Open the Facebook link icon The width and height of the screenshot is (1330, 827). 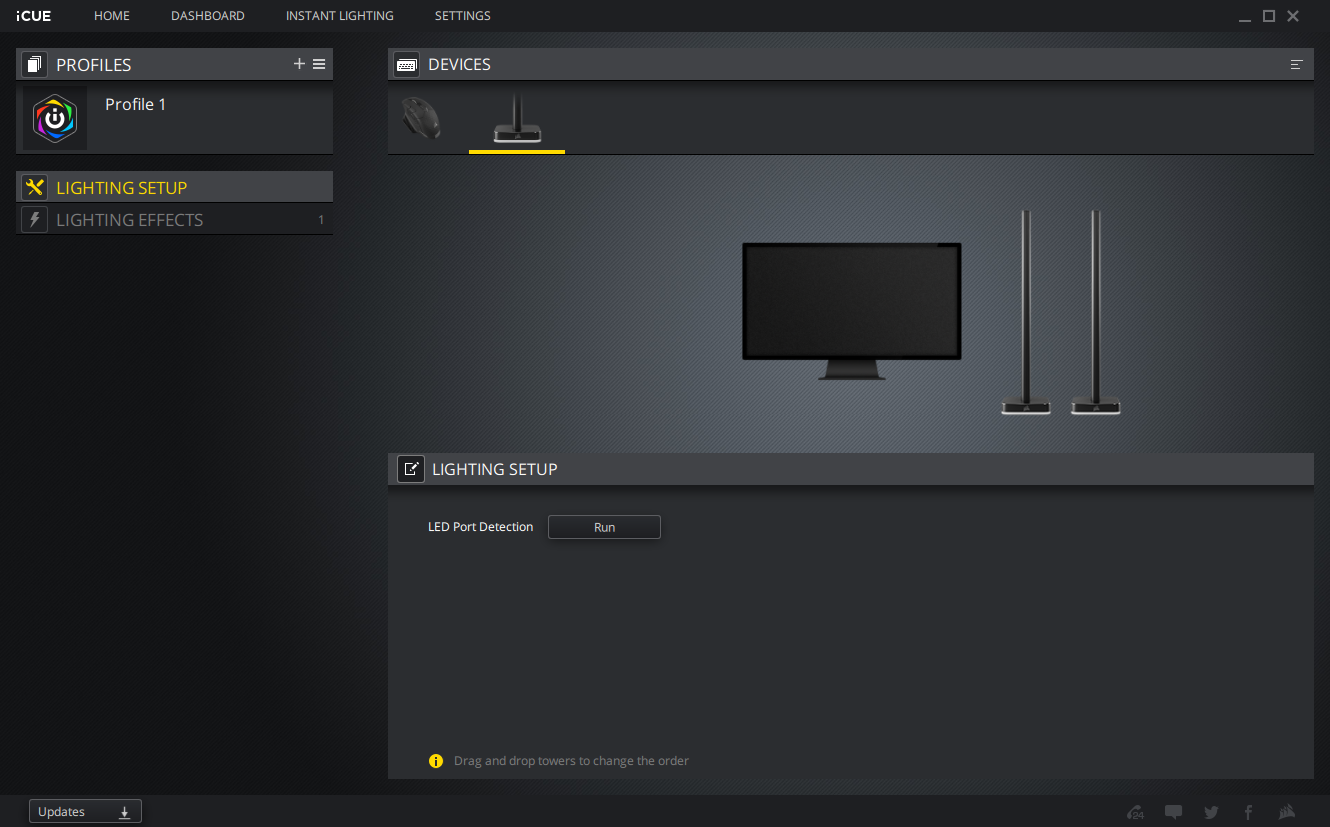click(1249, 812)
